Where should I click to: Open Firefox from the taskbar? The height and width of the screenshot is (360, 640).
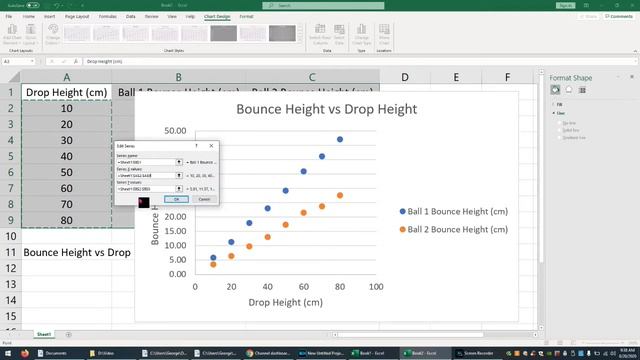click(24, 353)
